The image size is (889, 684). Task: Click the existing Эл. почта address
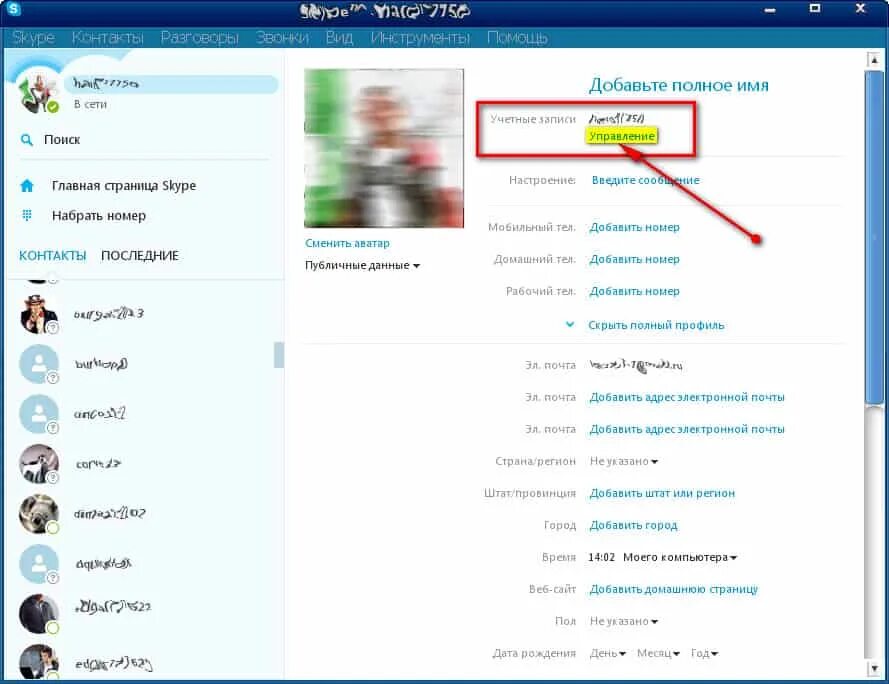(x=636, y=366)
